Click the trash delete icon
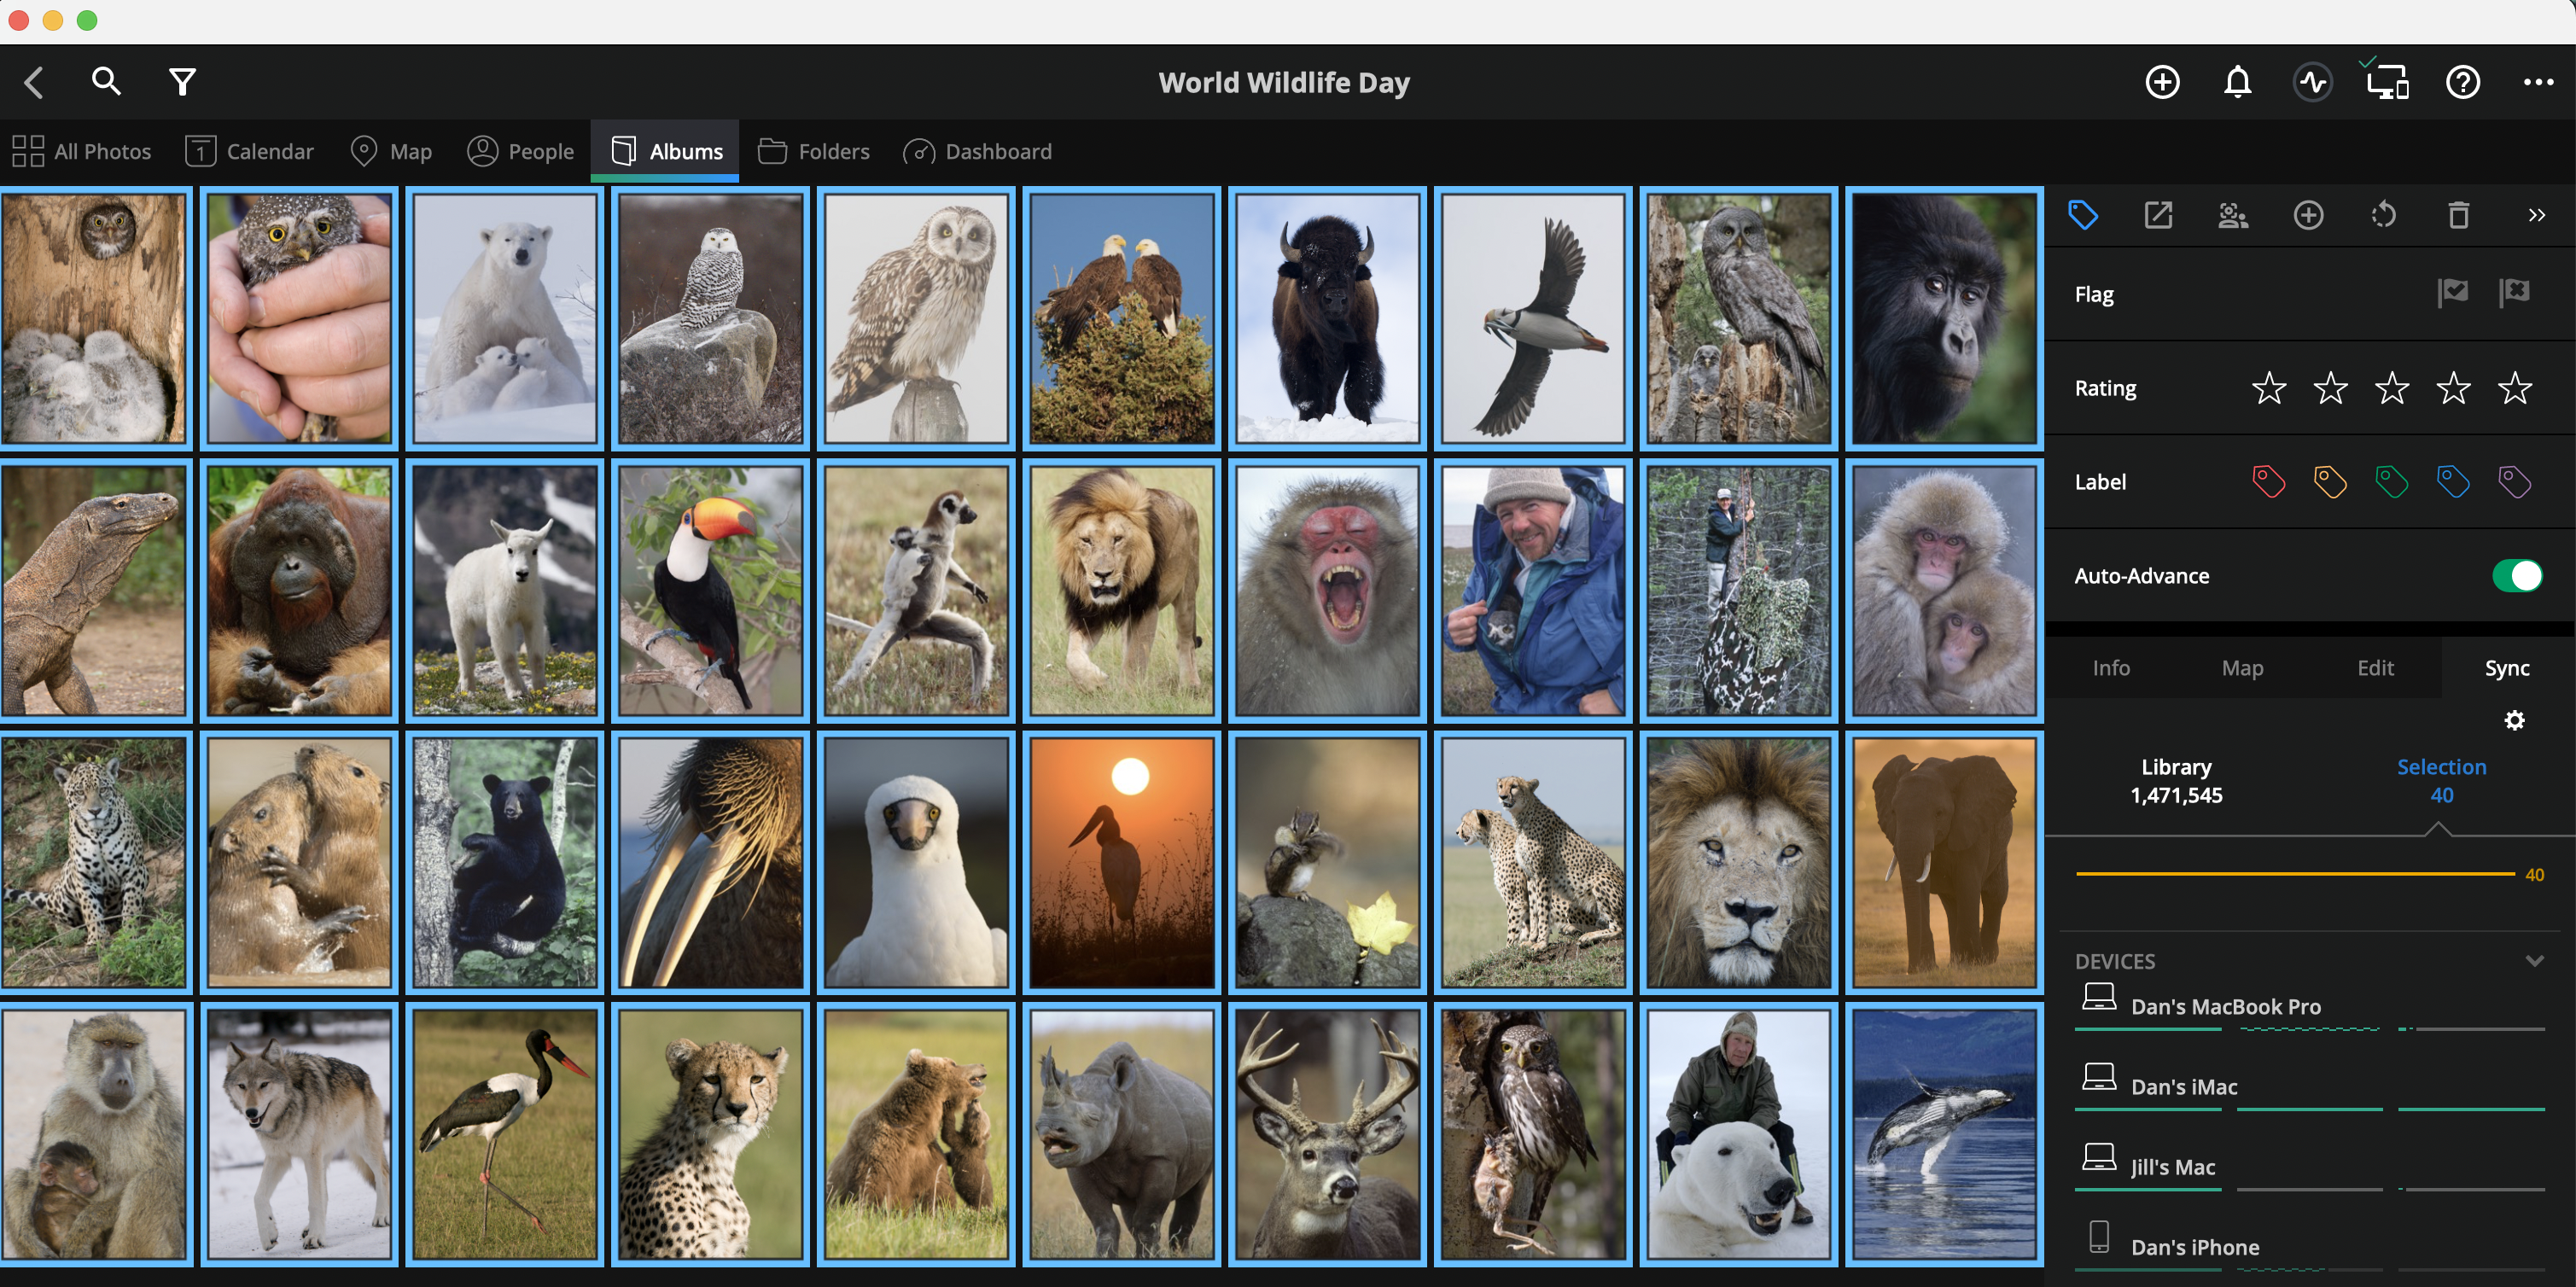 tap(2458, 215)
